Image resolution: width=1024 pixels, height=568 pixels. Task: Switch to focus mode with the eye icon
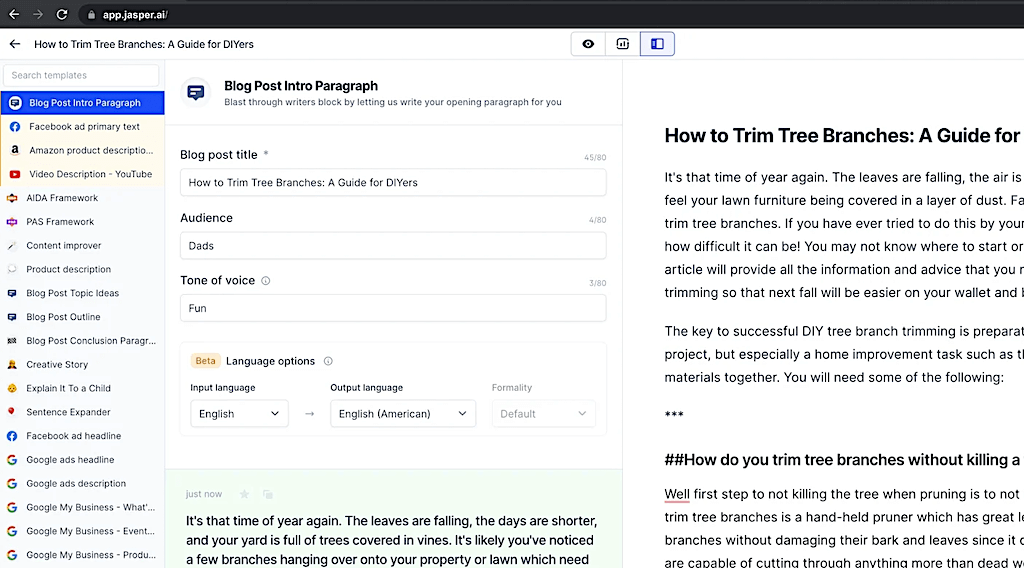tap(588, 44)
